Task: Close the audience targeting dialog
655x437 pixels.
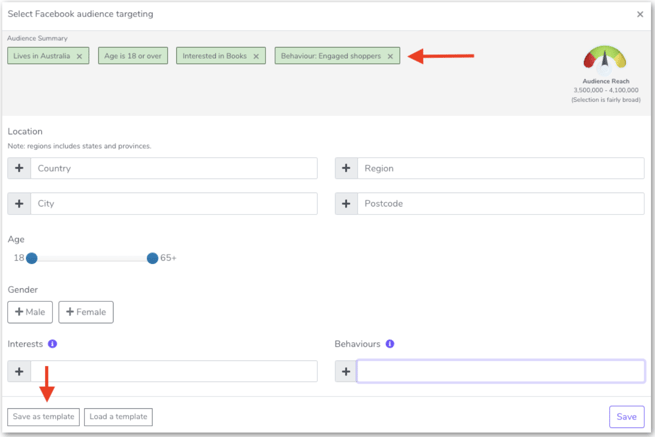Action: 640,14
